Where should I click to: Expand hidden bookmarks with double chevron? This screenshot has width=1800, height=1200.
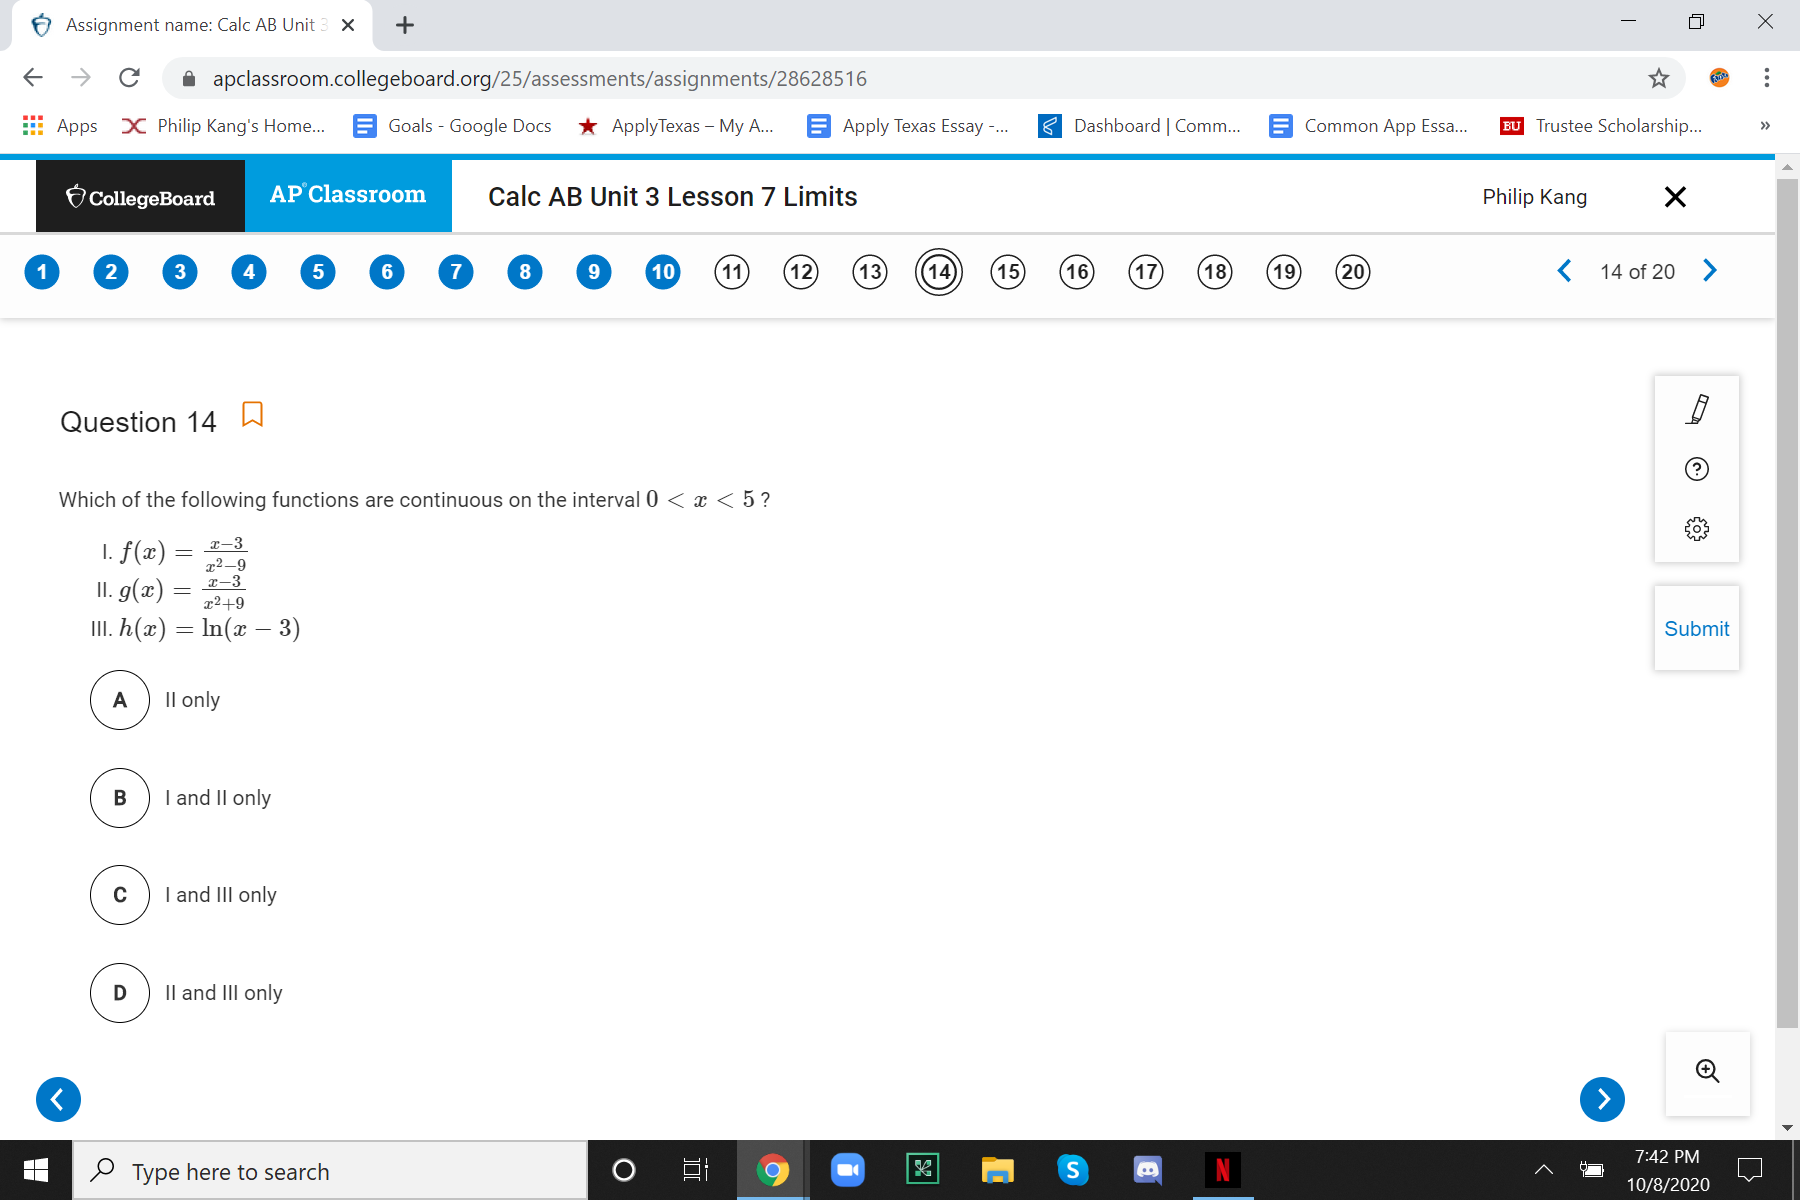[x=1763, y=125]
